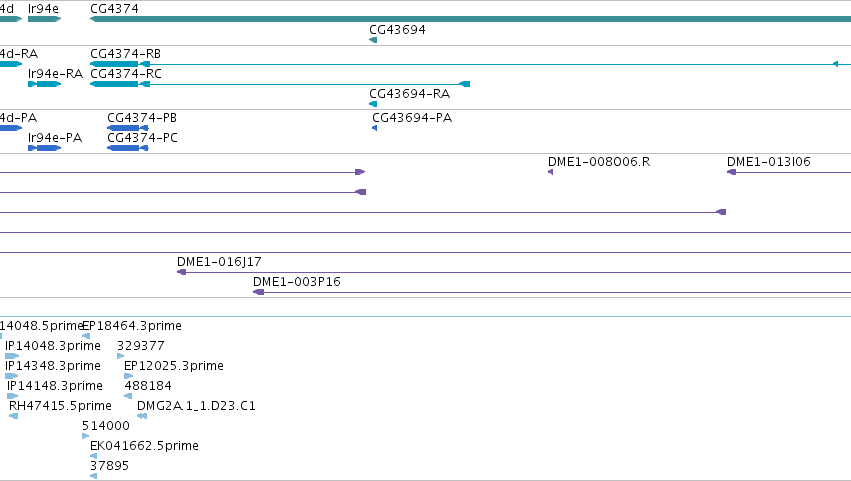Select the CG4374-RB transcript exon block
Viewport: 851px width, 481px height.
114,64
